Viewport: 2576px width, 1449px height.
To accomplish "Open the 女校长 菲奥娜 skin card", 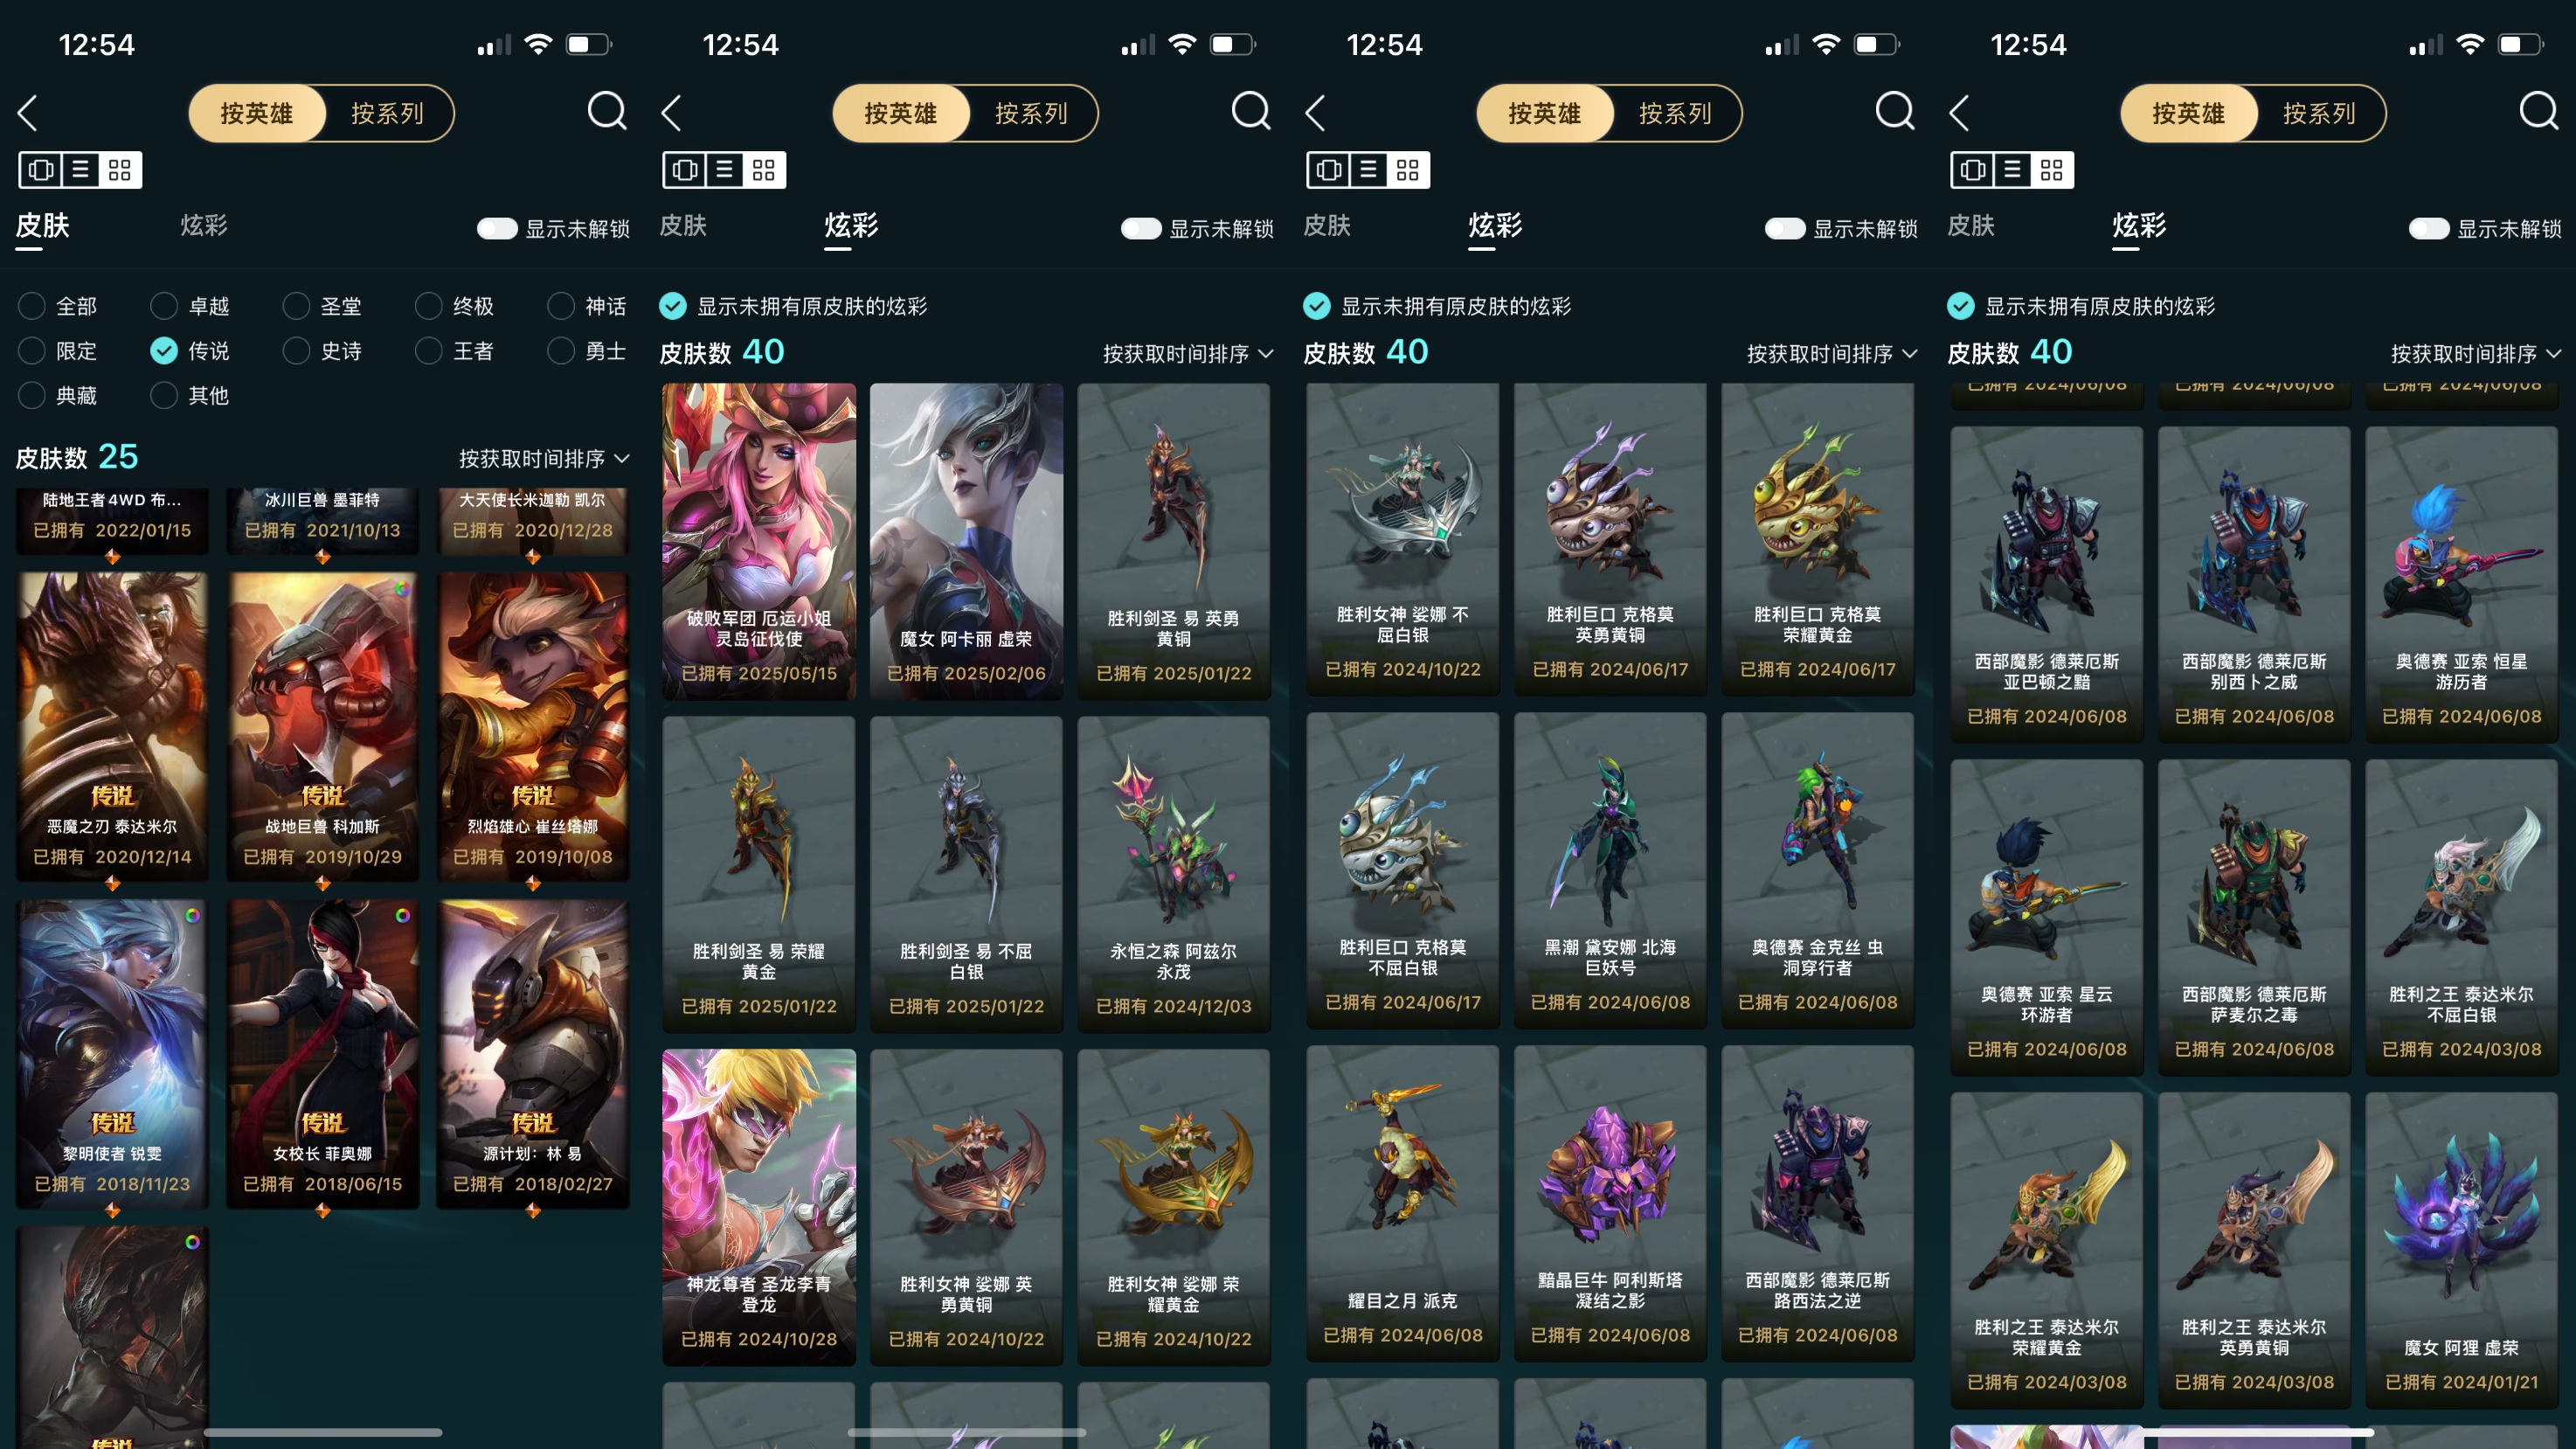I will (322, 1054).
